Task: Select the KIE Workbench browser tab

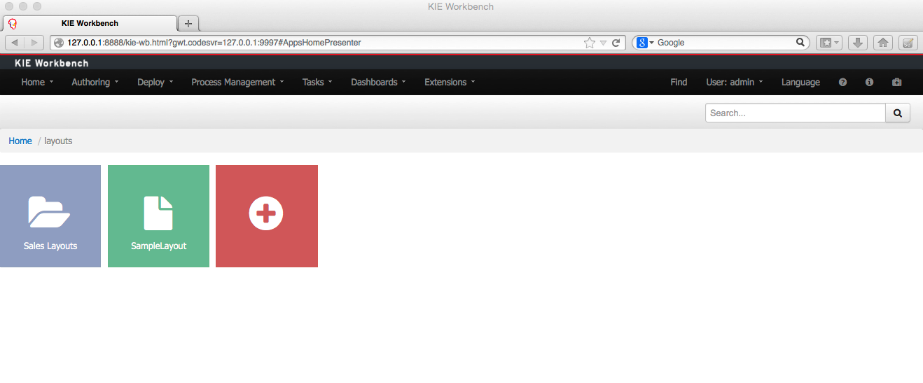Action: pyautogui.click(x=90, y=24)
